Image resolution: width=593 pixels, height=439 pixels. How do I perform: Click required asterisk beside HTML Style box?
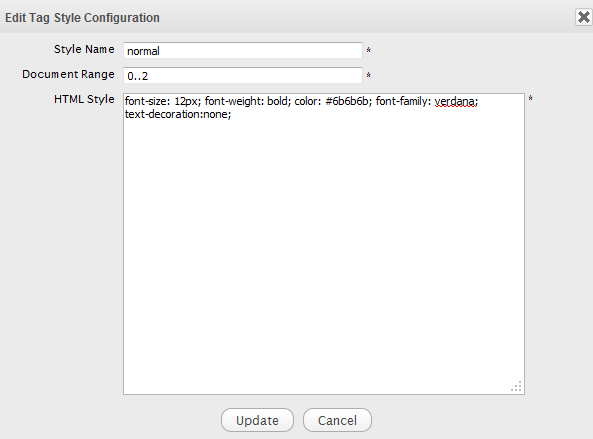click(x=531, y=99)
